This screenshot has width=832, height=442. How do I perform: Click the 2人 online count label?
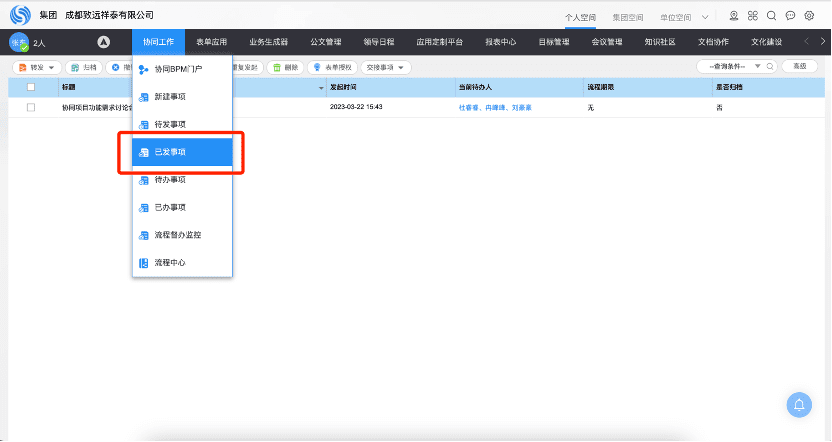(39, 43)
